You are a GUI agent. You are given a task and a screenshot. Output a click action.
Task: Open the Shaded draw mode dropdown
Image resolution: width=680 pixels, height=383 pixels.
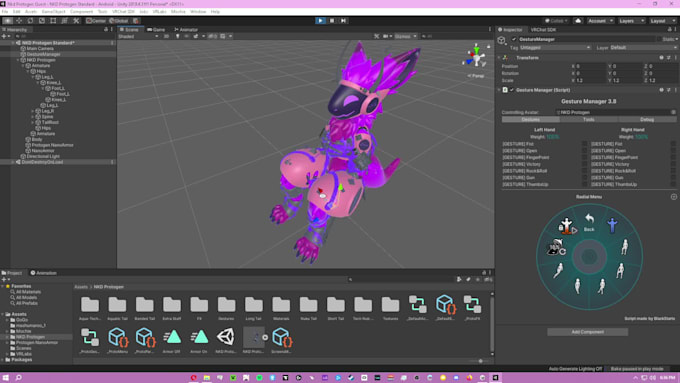(x=138, y=36)
